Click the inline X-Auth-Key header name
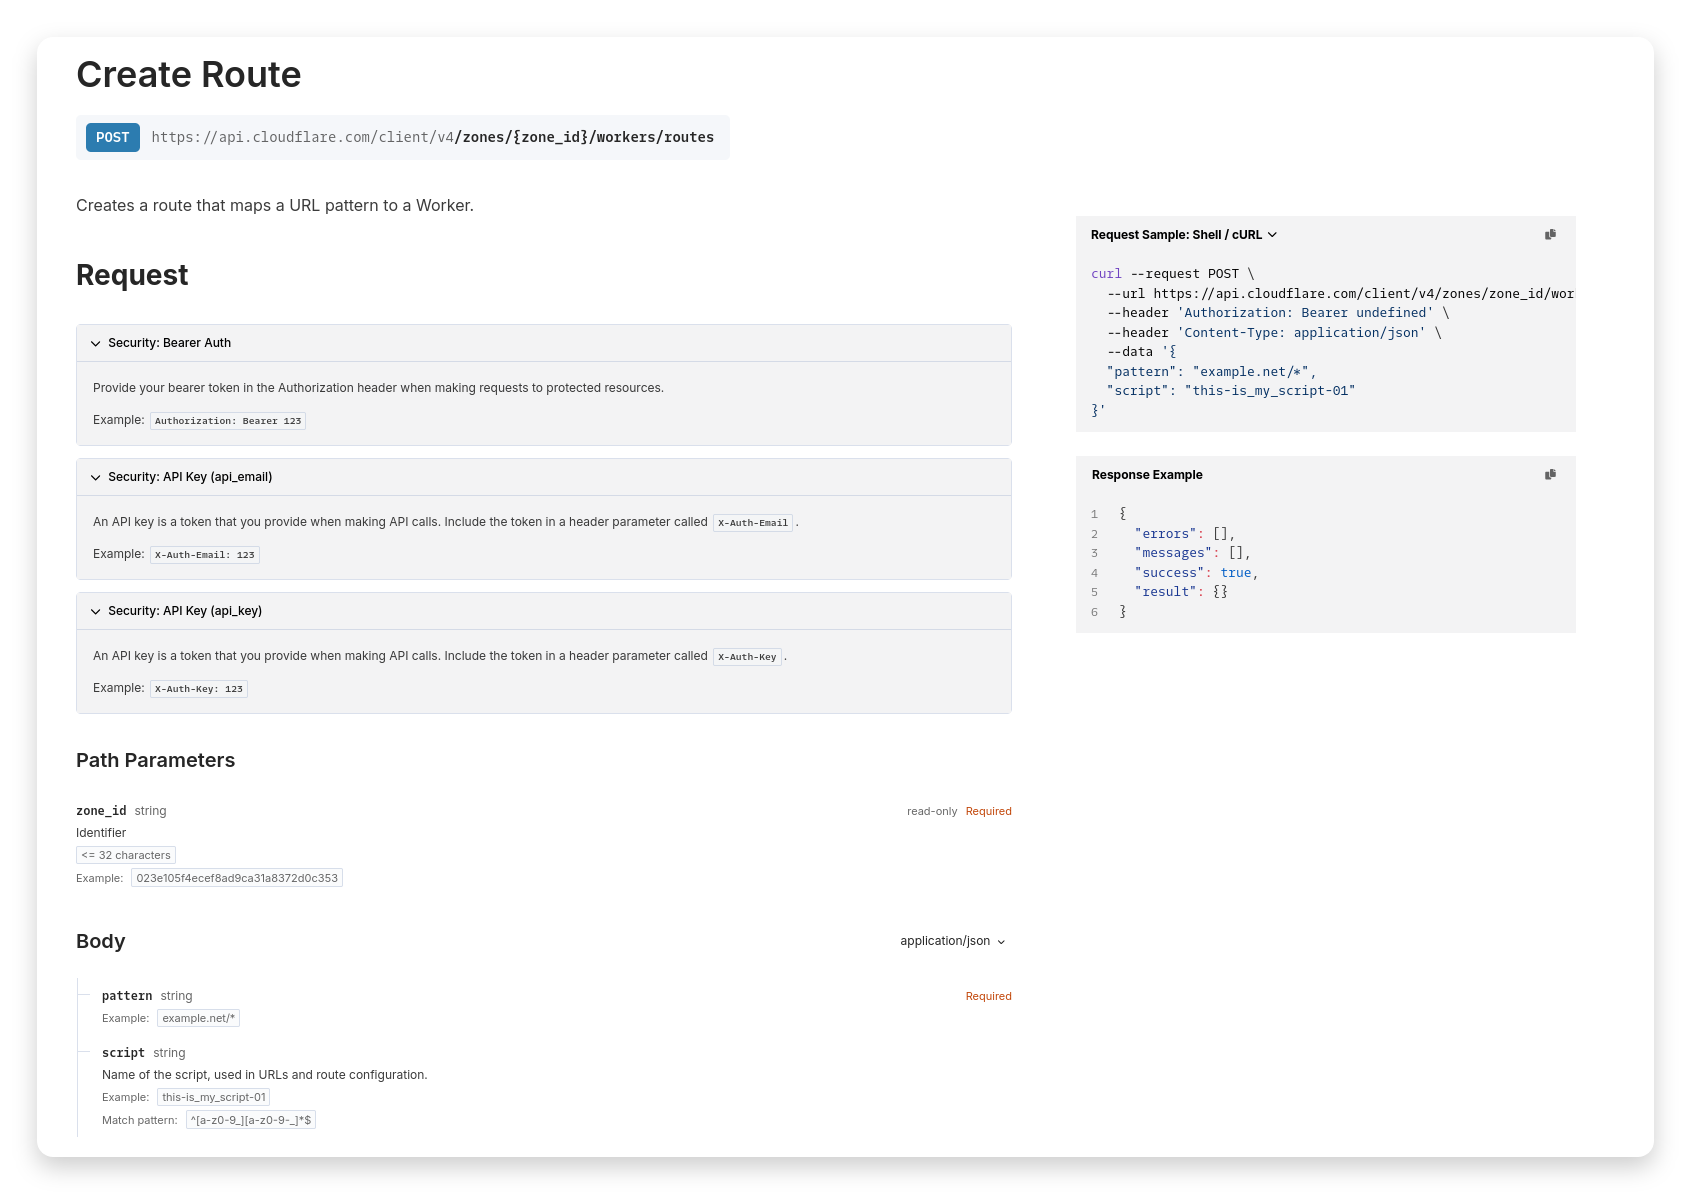 (x=747, y=657)
